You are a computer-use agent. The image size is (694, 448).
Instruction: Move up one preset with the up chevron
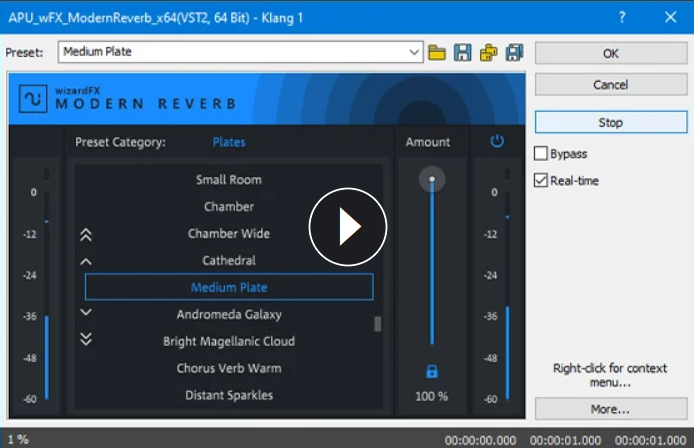click(86, 262)
